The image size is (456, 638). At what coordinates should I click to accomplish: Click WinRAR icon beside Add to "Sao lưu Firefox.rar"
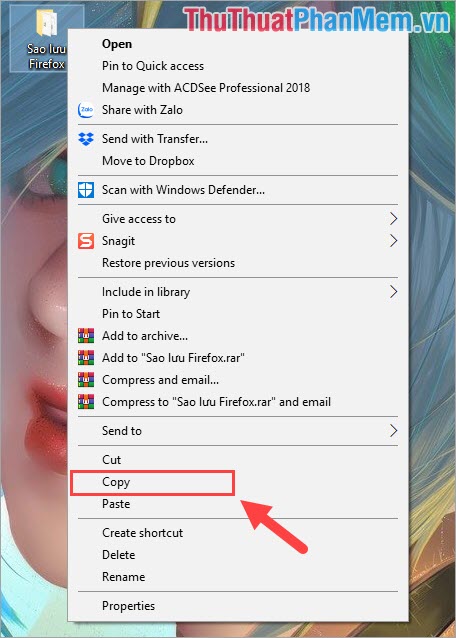click(86, 358)
